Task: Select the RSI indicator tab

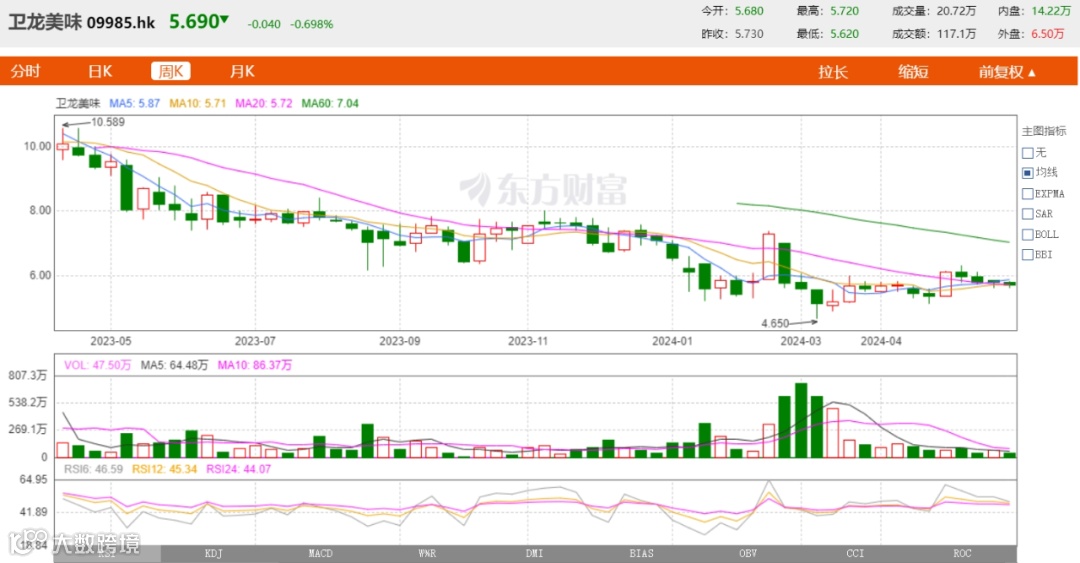Action: (x=107, y=554)
